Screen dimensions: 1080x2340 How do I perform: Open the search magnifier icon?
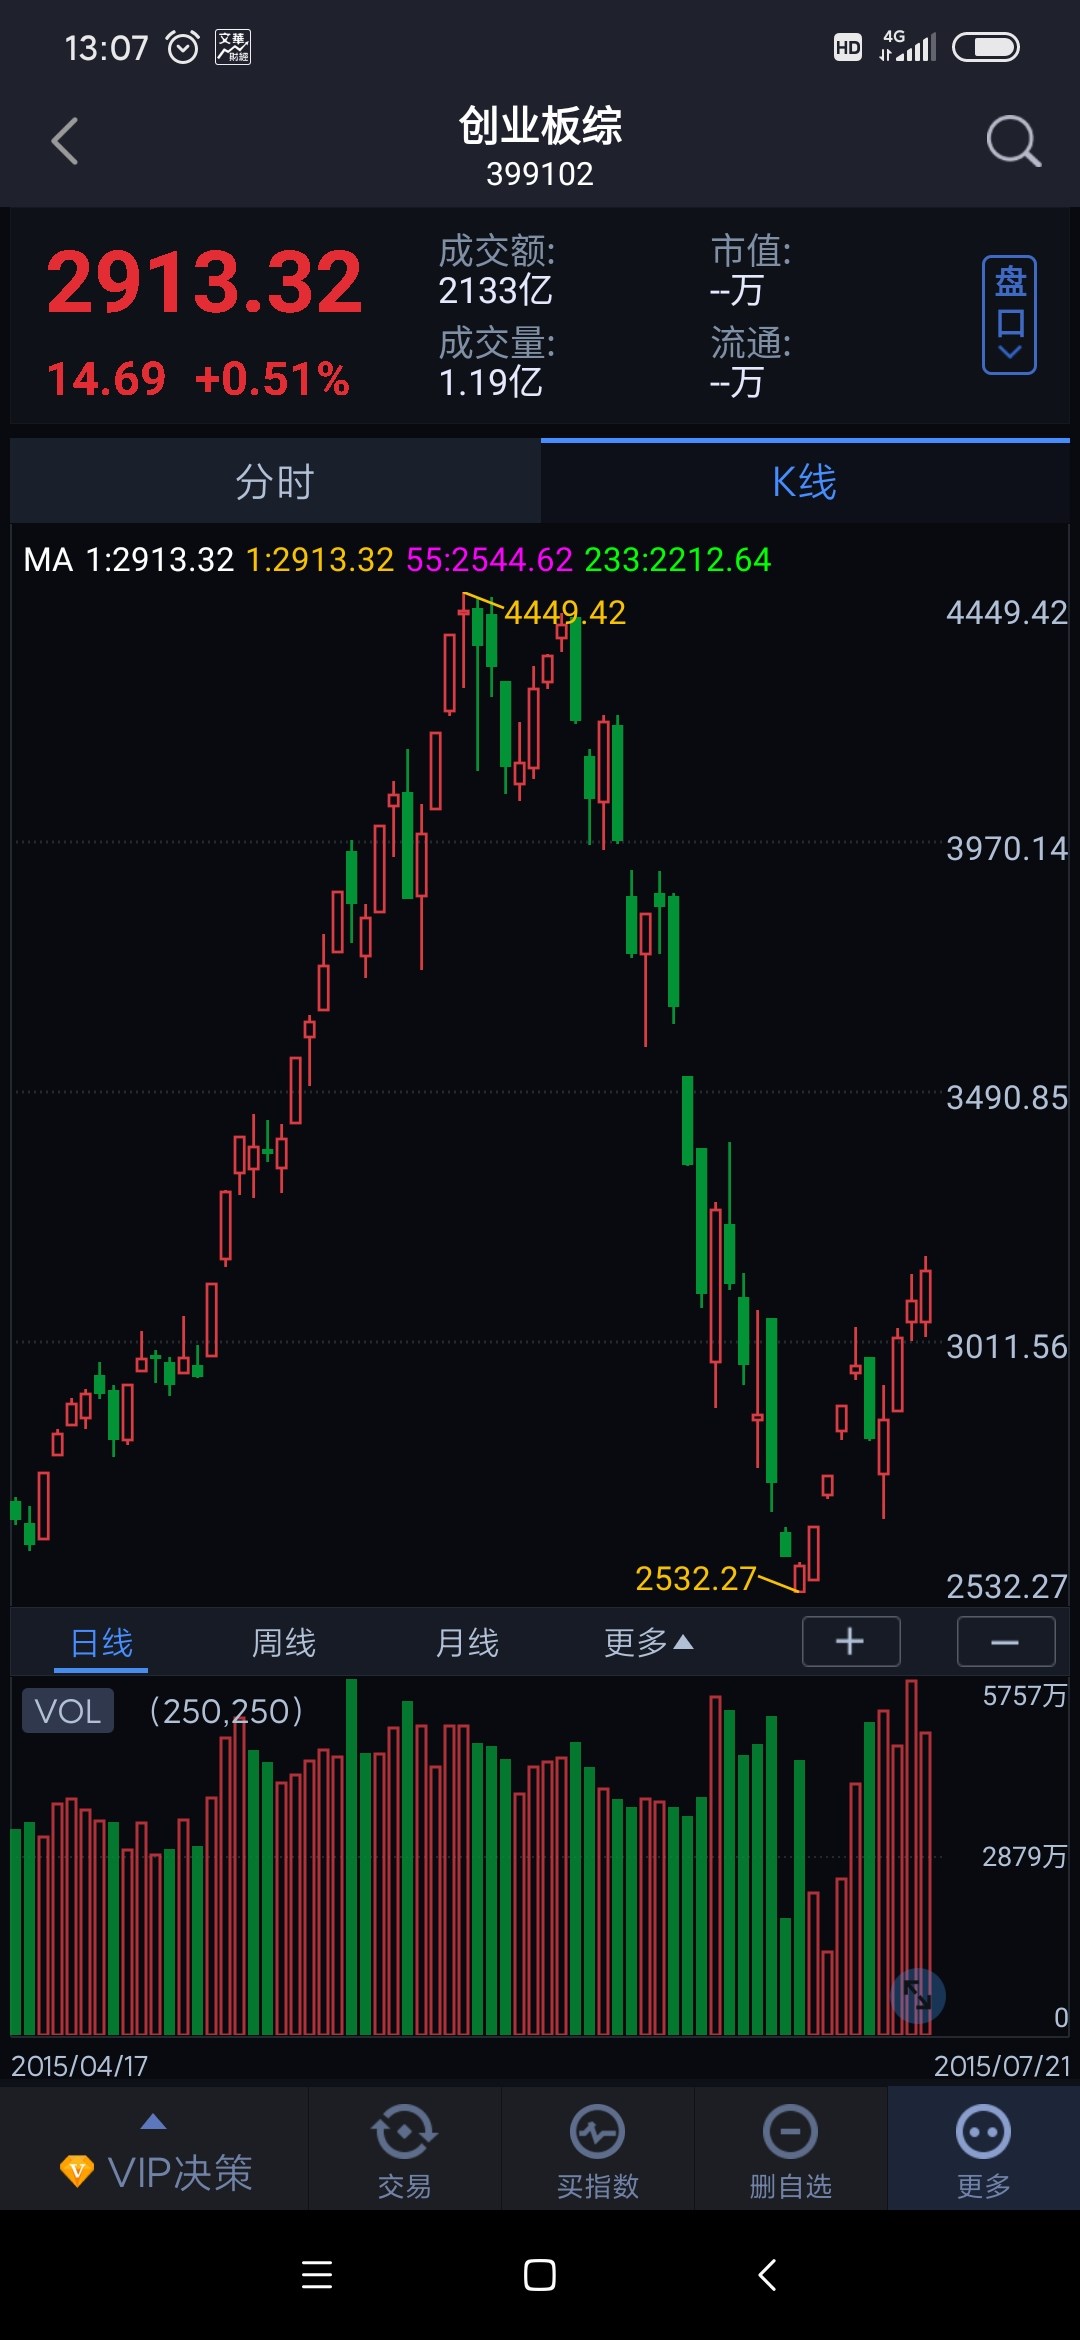pyautogui.click(x=1013, y=141)
